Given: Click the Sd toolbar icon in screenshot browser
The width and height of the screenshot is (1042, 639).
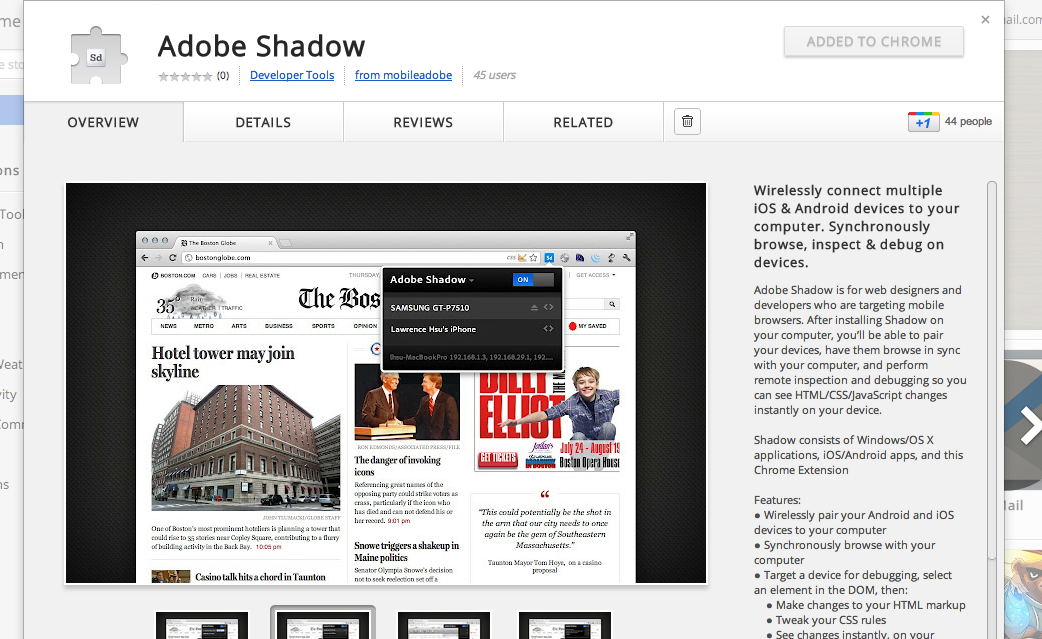Looking at the screenshot, I should pyautogui.click(x=549, y=258).
